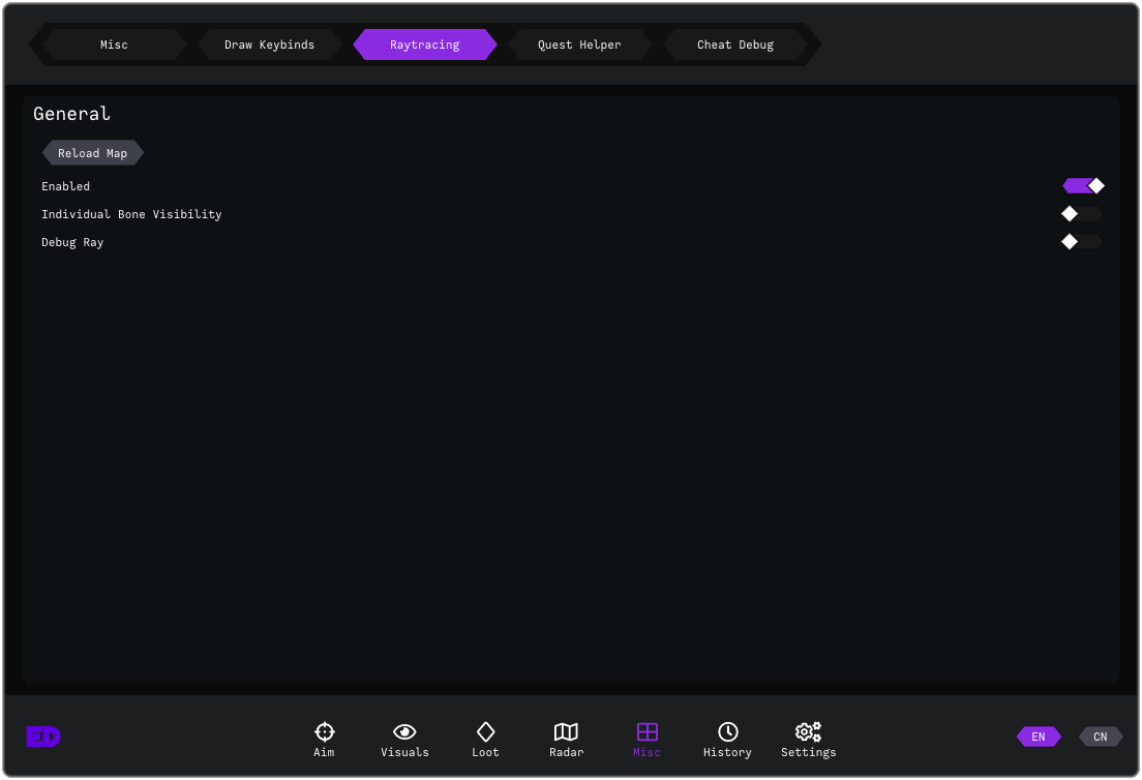Open the Quest Helper tab

[x=579, y=45]
